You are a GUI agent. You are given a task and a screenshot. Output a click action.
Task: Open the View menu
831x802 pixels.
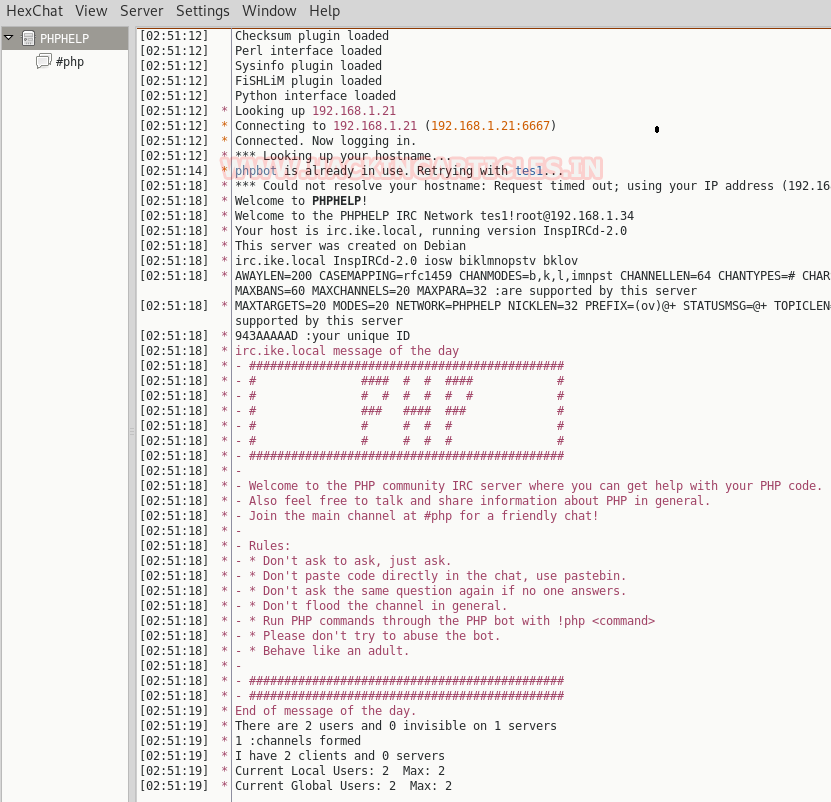91,11
